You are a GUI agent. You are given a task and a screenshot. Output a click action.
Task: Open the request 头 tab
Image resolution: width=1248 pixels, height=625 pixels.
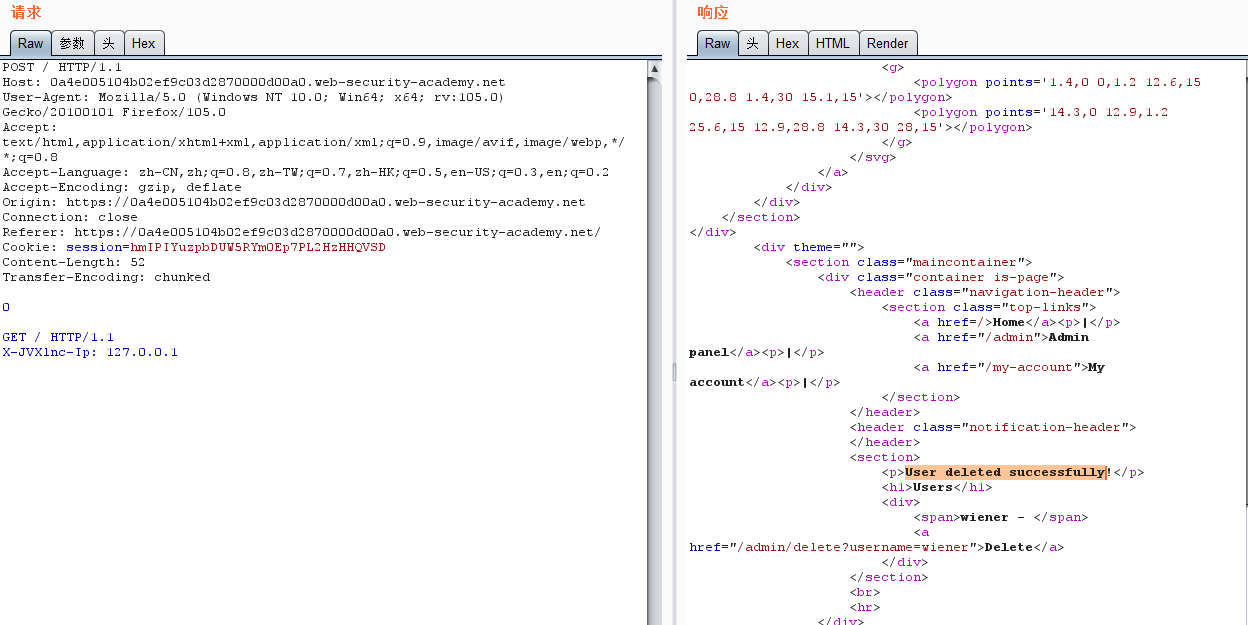click(x=108, y=43)
